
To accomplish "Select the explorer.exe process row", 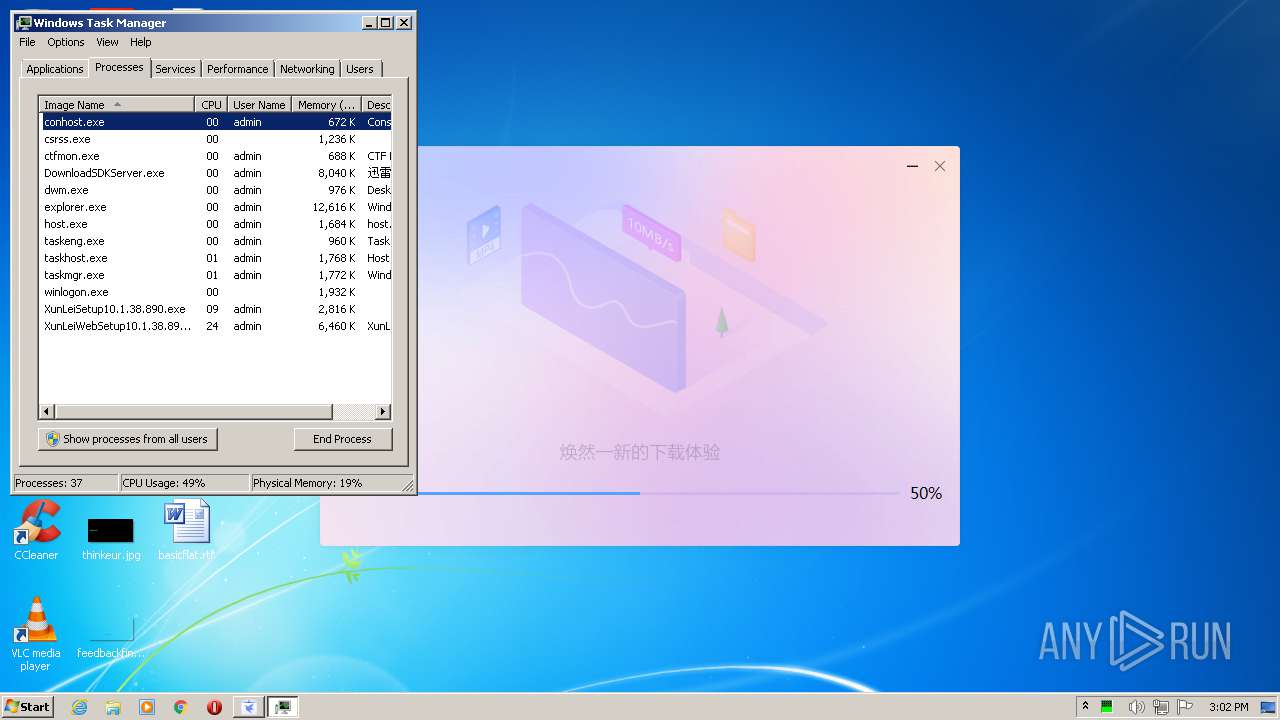I will click(215, 207).
